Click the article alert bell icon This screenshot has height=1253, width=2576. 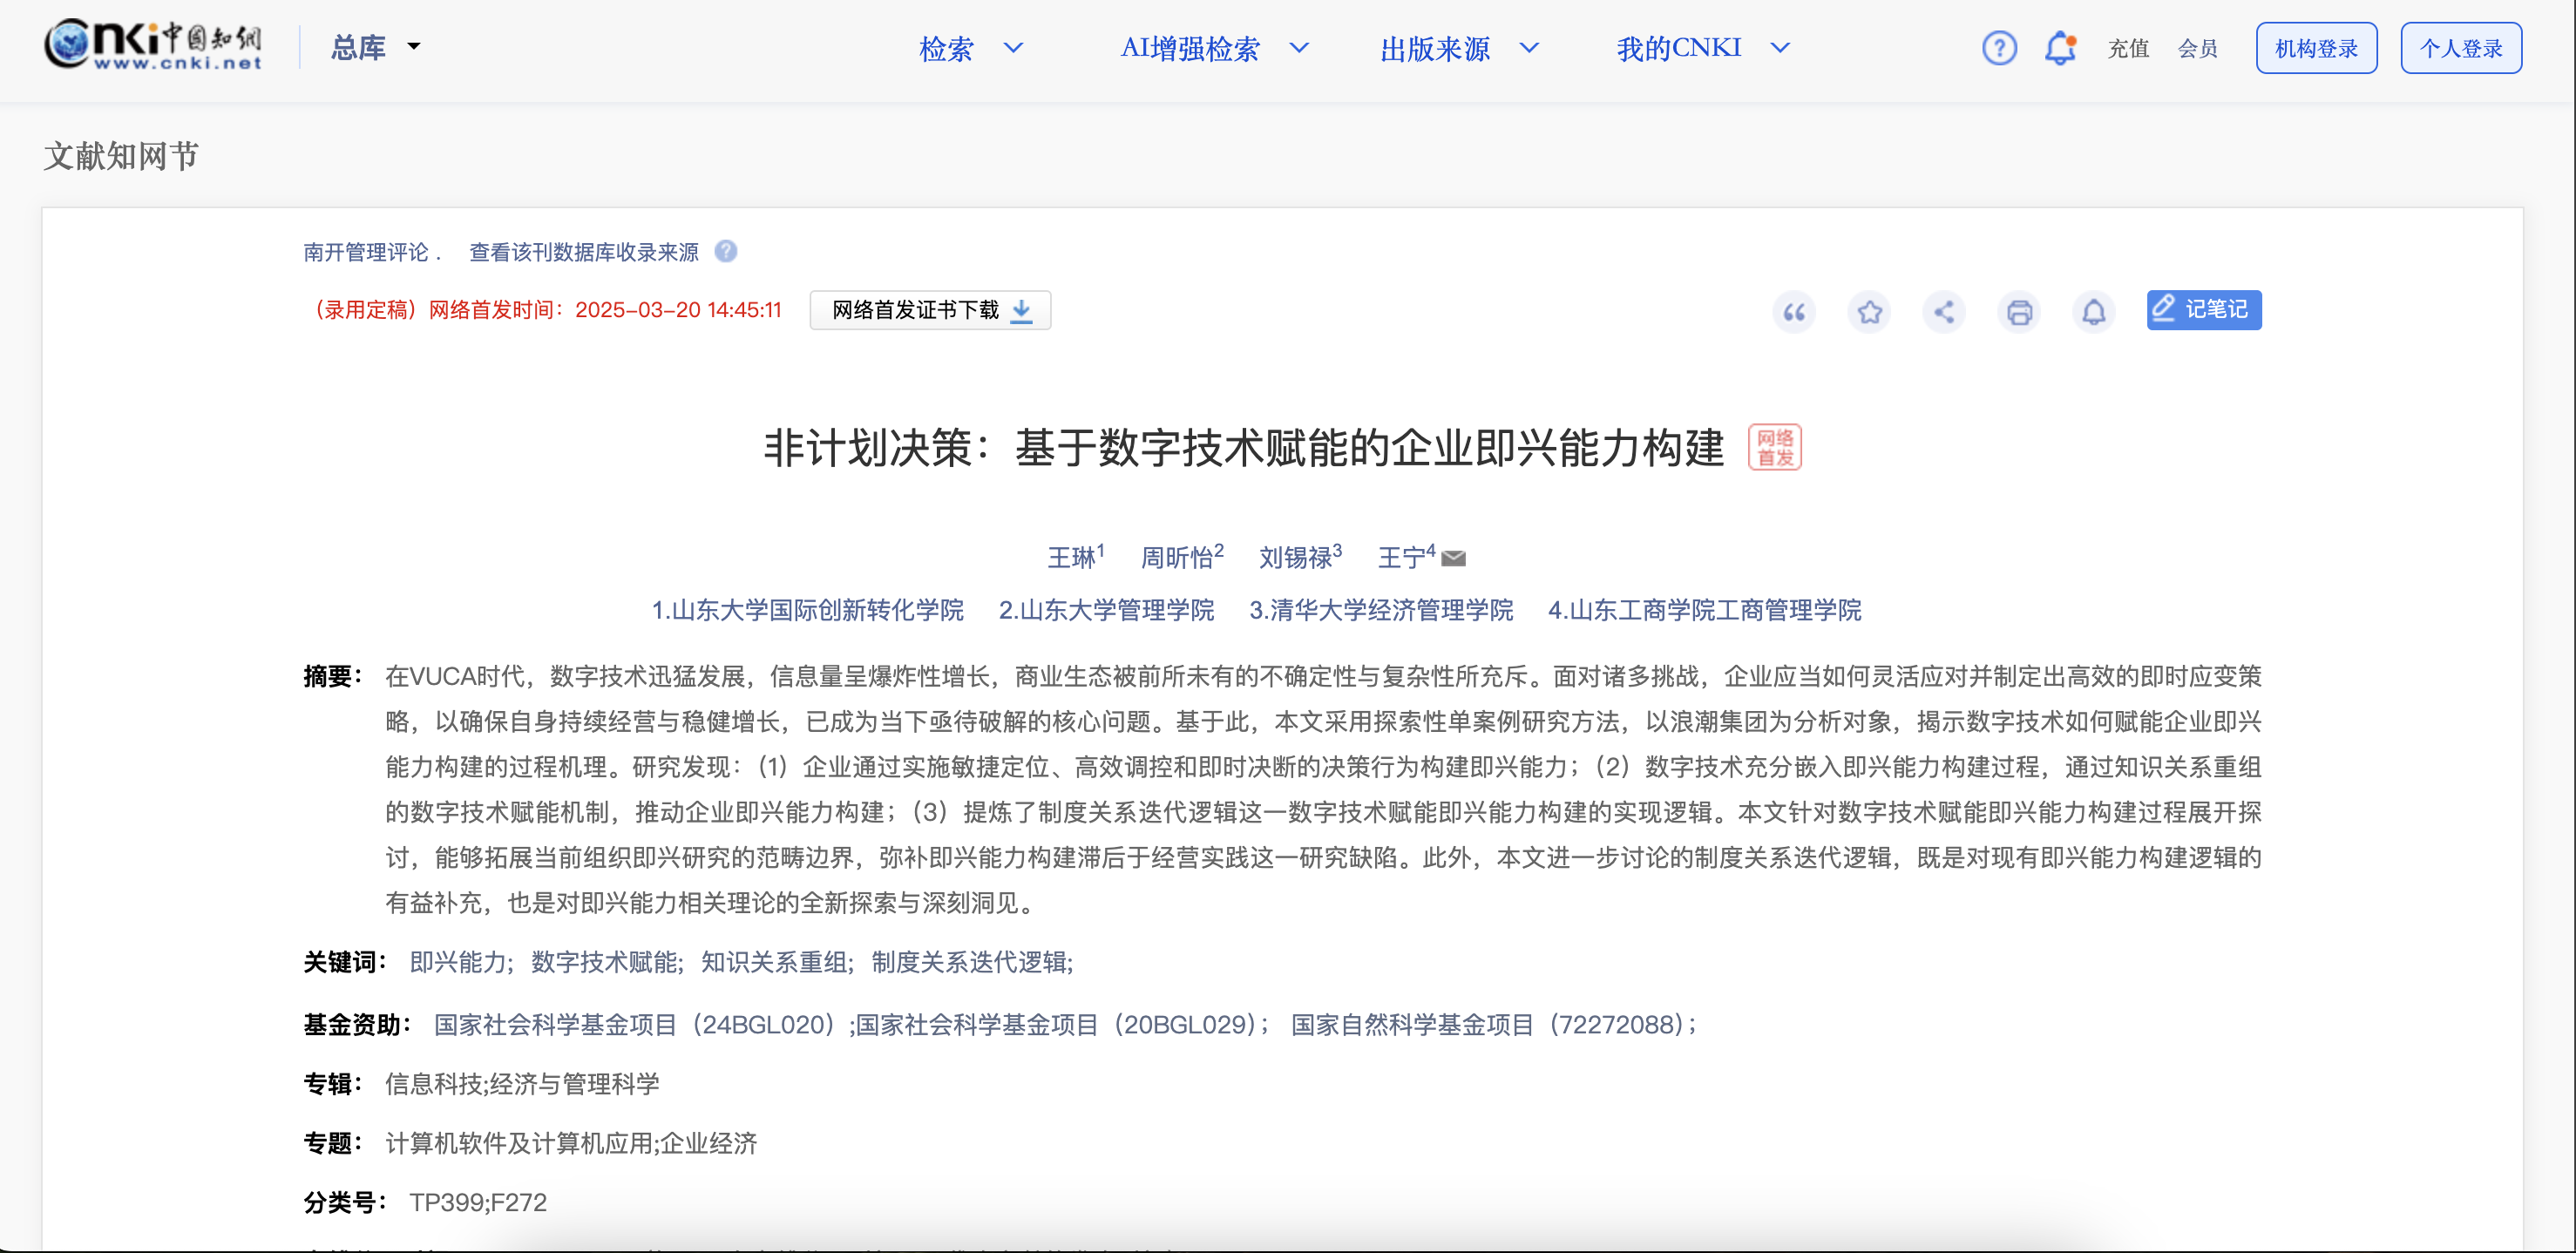(2094, 312)
